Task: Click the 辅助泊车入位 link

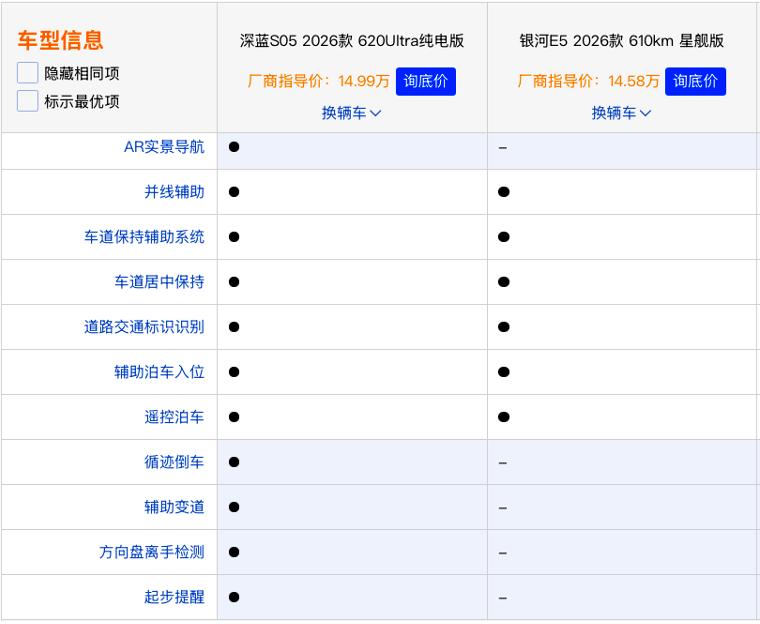Action: tap(159, 372)
